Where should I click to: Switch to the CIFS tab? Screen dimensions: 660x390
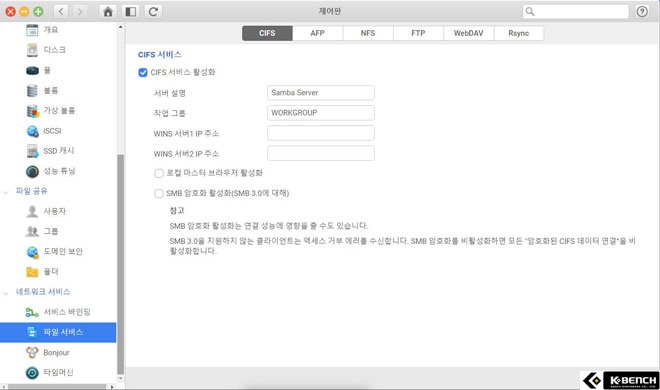[267, 33]
